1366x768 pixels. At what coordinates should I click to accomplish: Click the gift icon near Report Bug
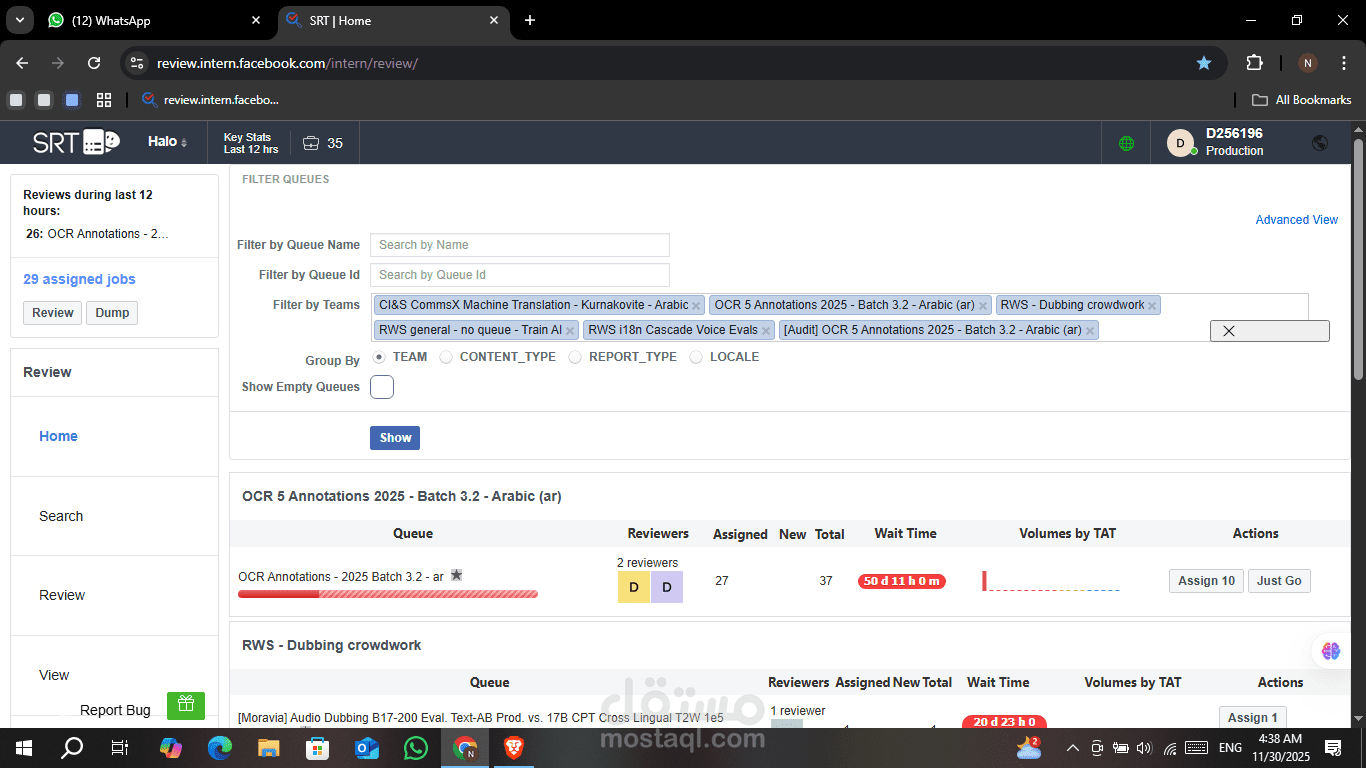tap(186, 705)
